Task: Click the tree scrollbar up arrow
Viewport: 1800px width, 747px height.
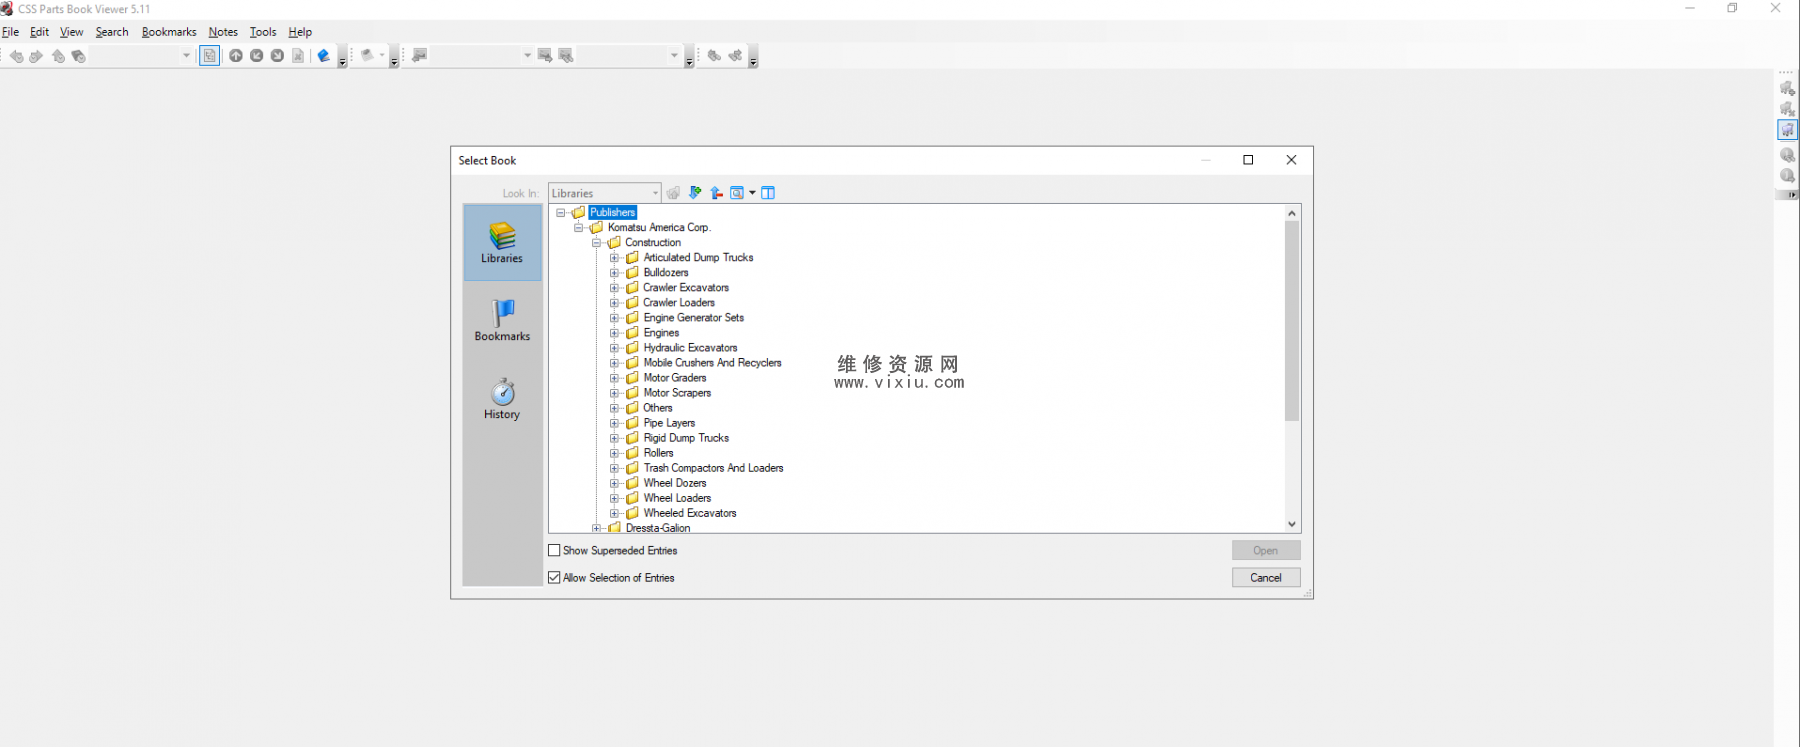Action: tap(1292, 213)
